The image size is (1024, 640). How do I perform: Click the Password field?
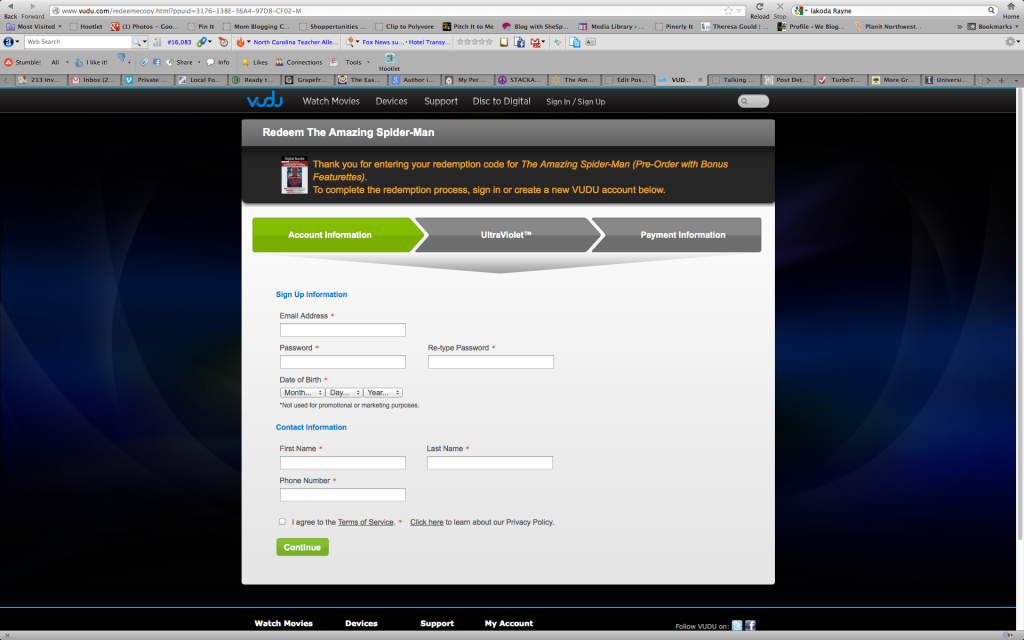(343, 362)
